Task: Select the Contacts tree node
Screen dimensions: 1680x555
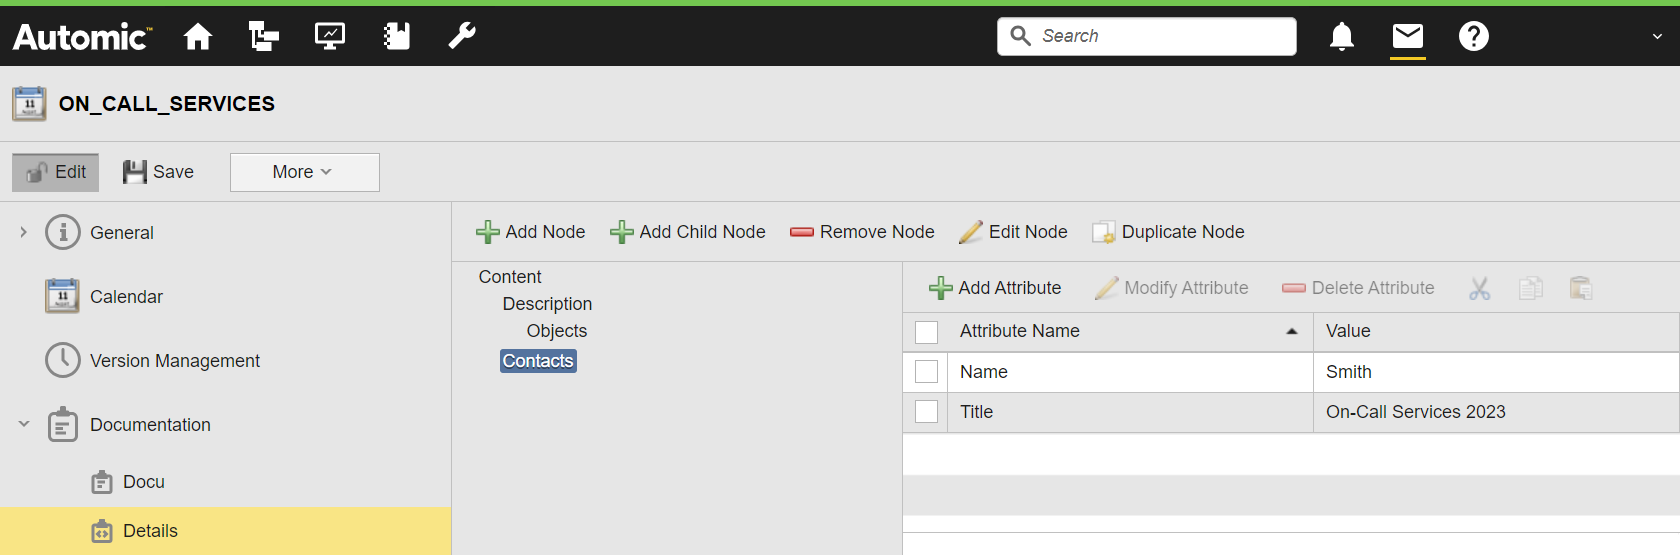Action: click(538, 361)
